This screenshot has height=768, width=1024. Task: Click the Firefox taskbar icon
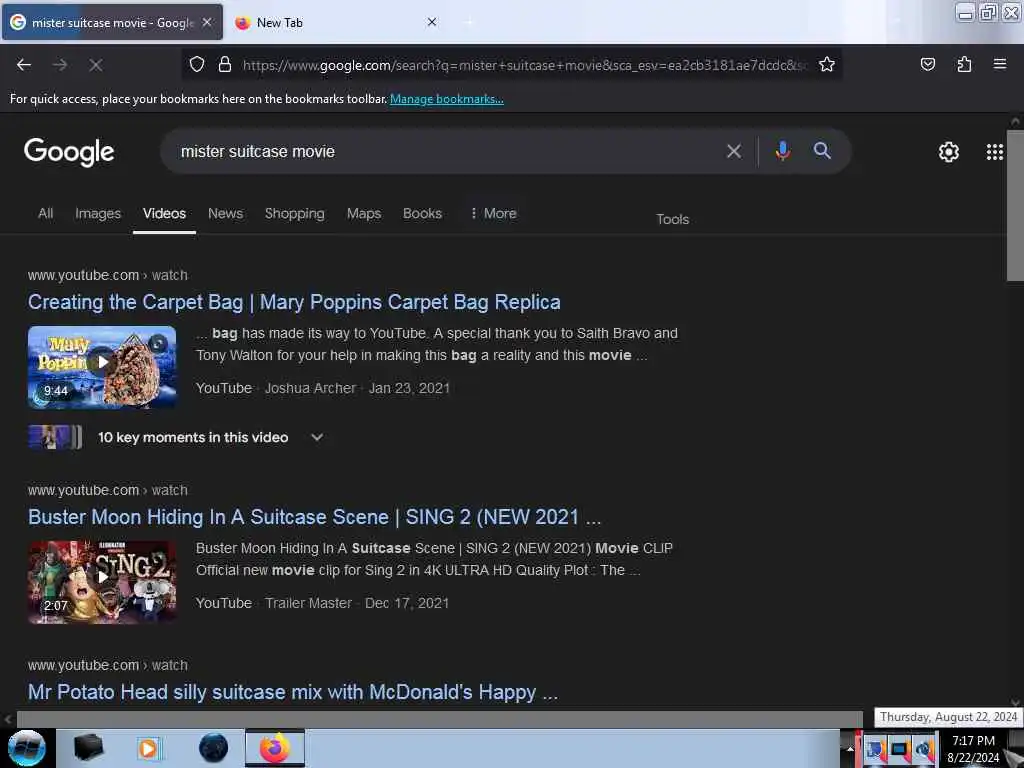coord(275,748)
